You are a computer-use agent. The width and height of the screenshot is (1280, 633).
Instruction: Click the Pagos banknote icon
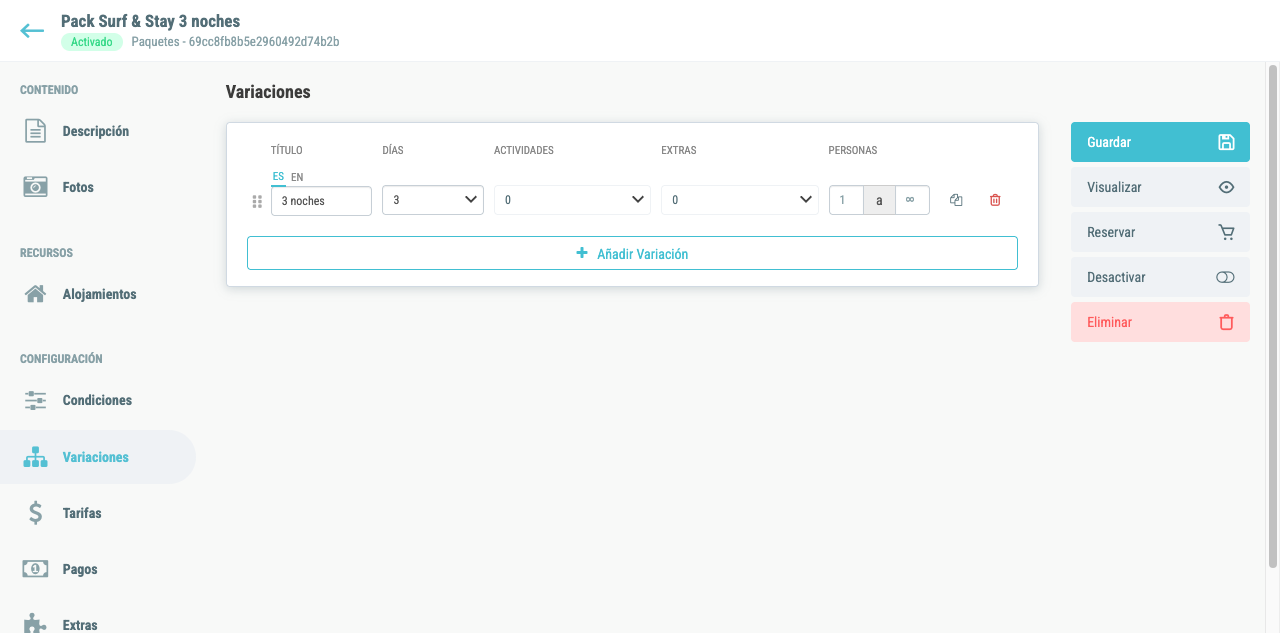pos(35,569)
